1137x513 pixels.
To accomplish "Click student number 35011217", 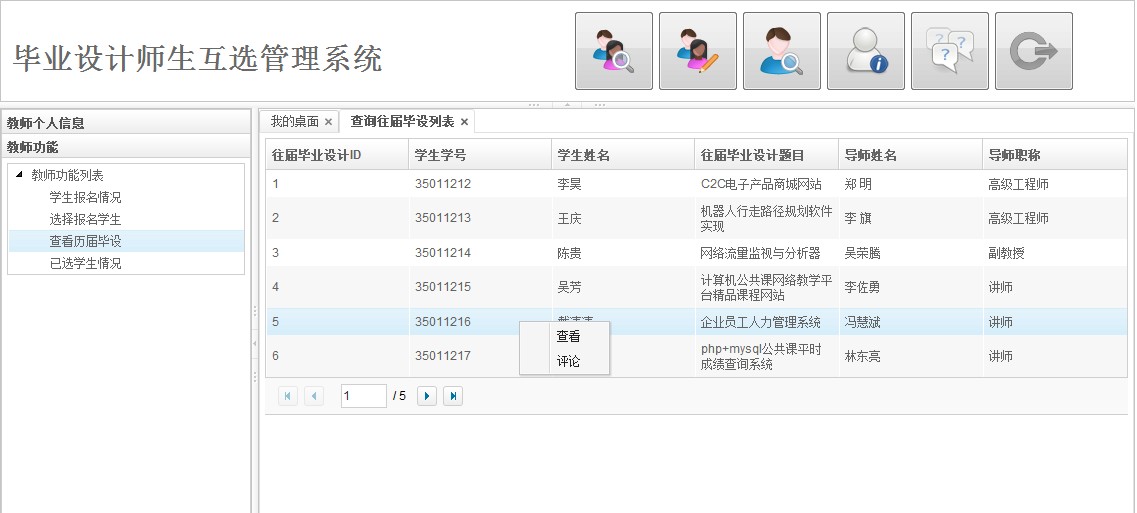I will click(x=443, y=356).
